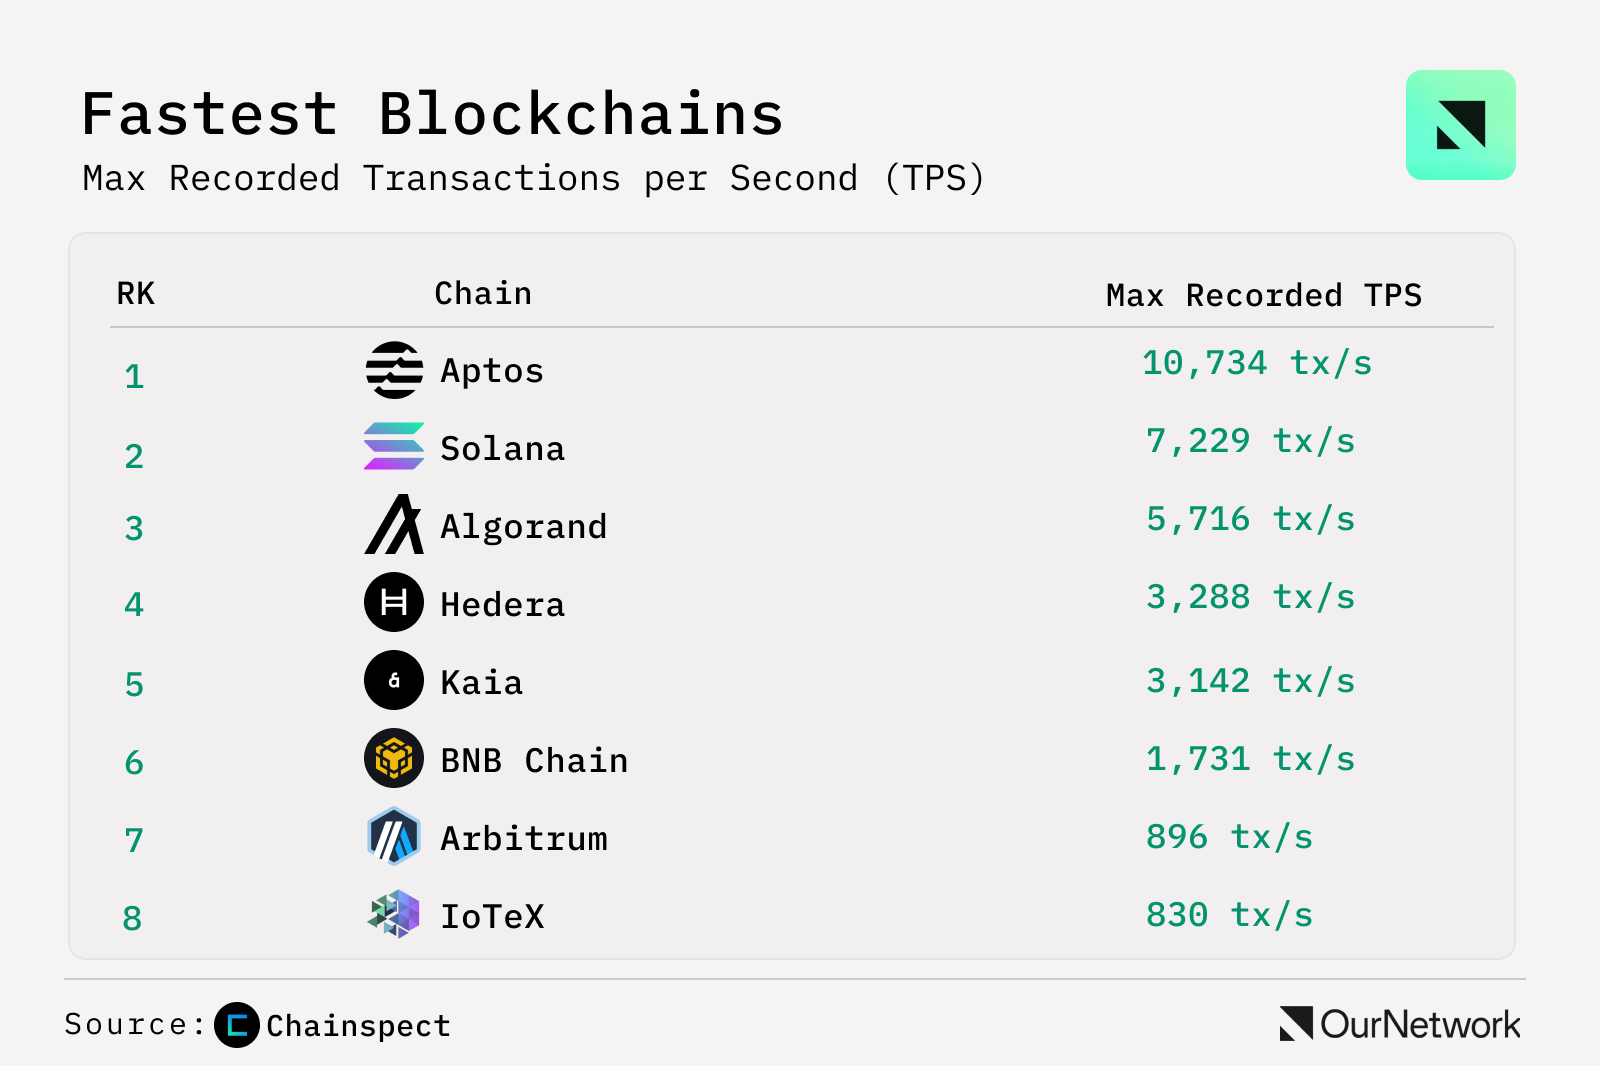
Task: Click the IoTeX logo icon
Action: (x=394, y=914)
